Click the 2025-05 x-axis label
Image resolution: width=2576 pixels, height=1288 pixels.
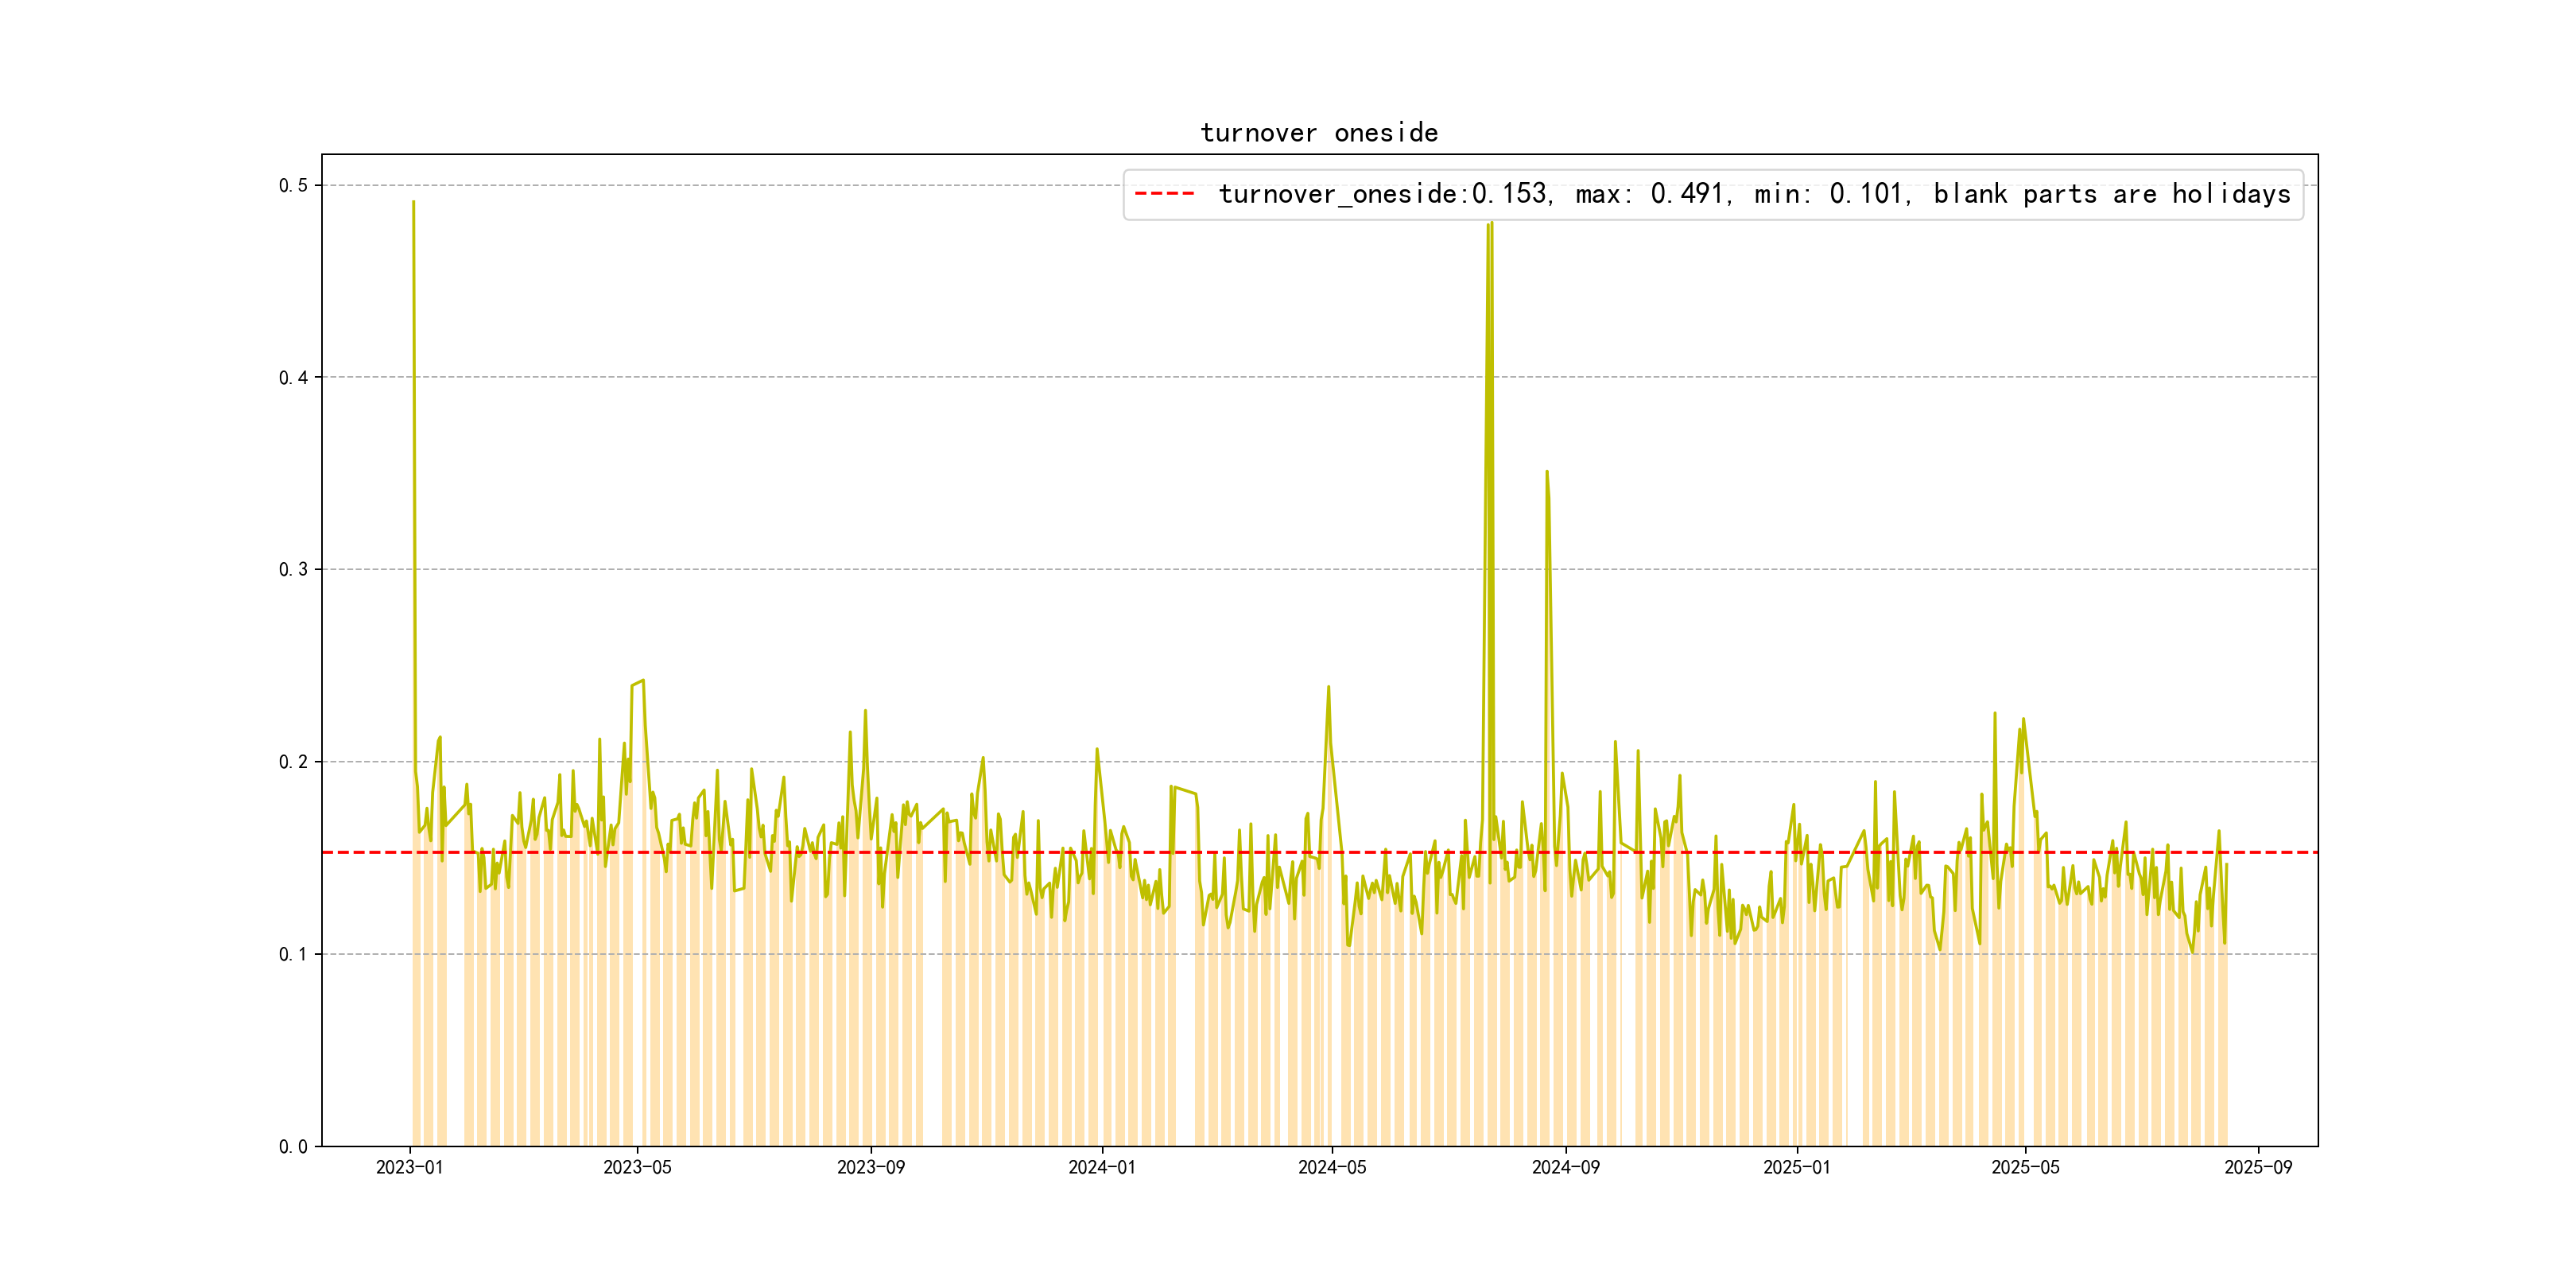click(x=2025, y=1167)
